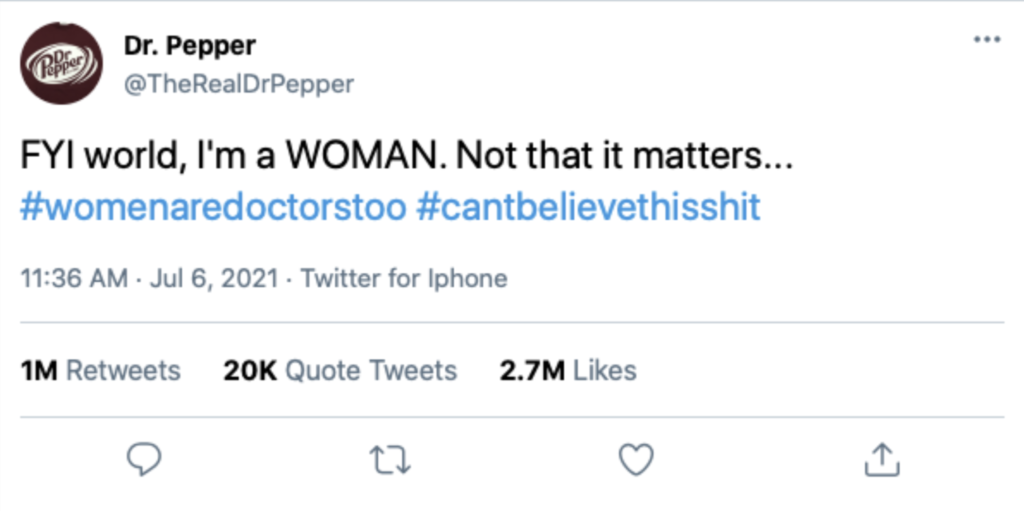Open the more options three-dot menu

[x=987, y=40]
